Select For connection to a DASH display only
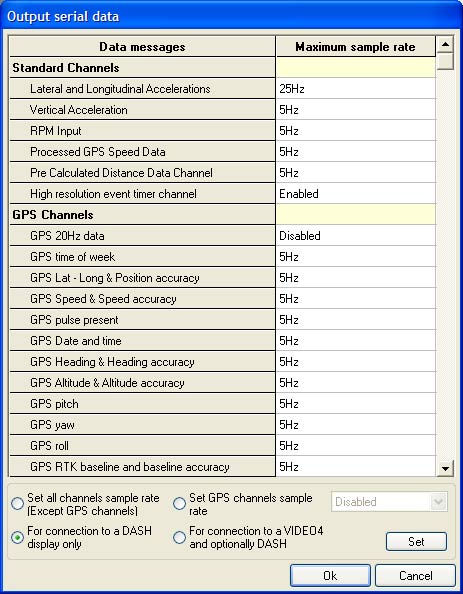 17,537
